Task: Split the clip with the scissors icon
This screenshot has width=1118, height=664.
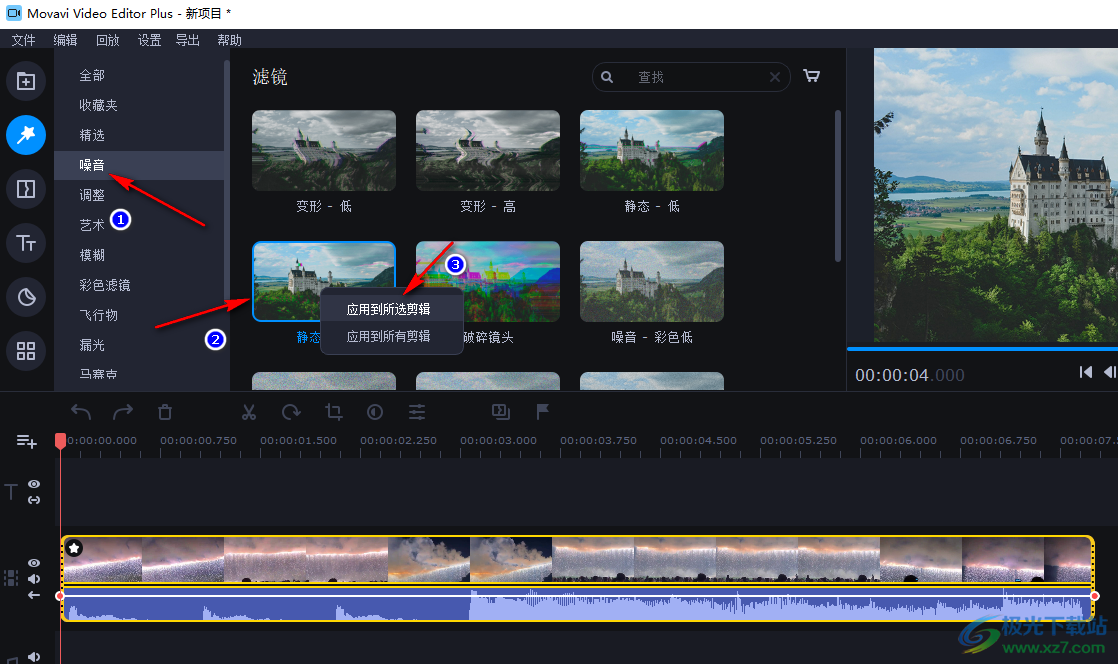Action: (x=249, y=412)
